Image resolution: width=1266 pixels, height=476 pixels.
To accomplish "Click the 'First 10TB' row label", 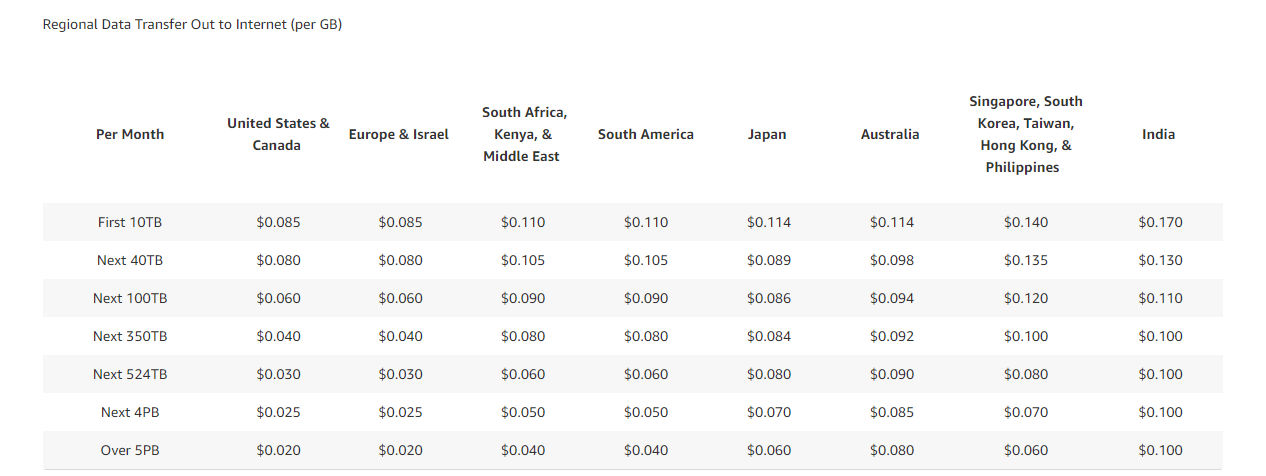I will click(x=130, y=222).
